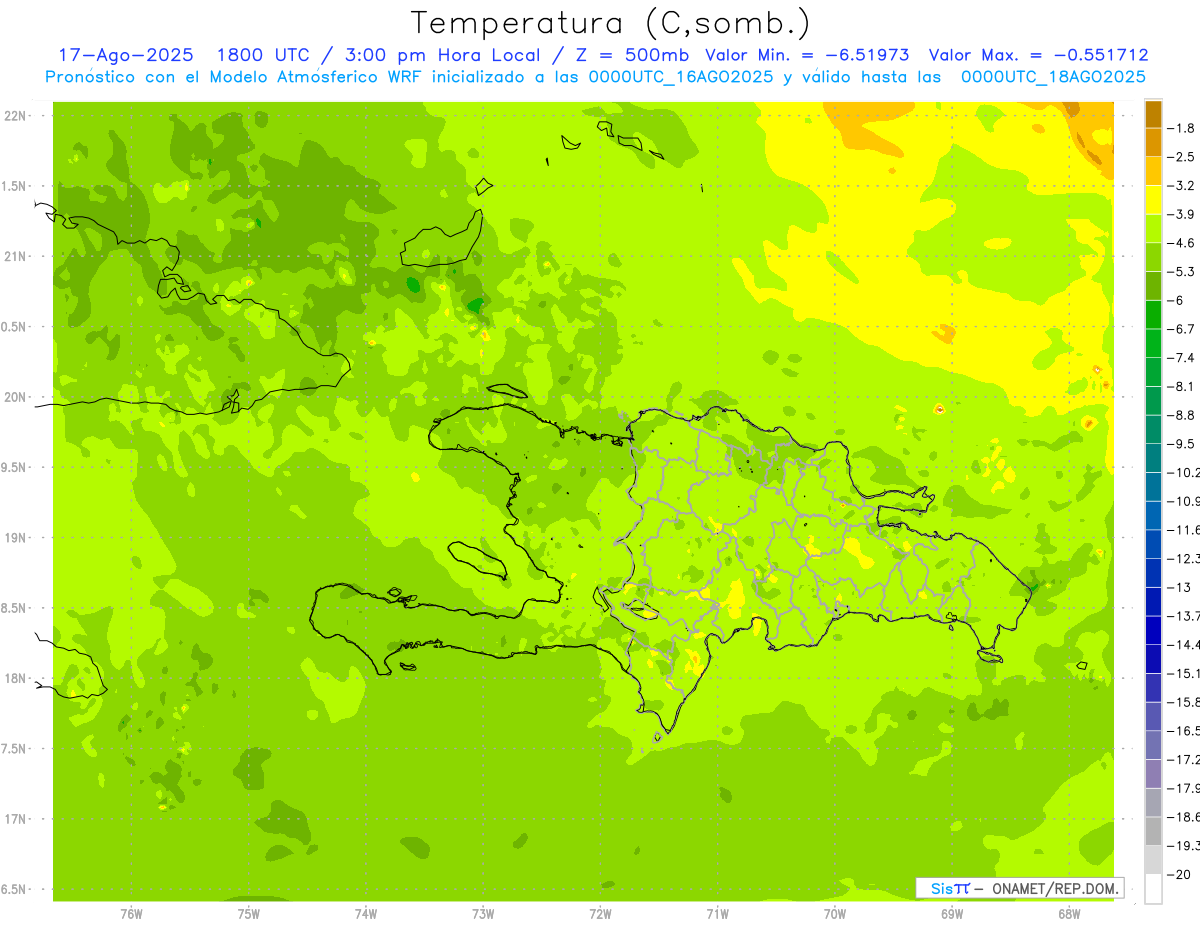Click the date text '17-Ago-2025'
The height and width of the screenshot is (927, 1200).
126,56
